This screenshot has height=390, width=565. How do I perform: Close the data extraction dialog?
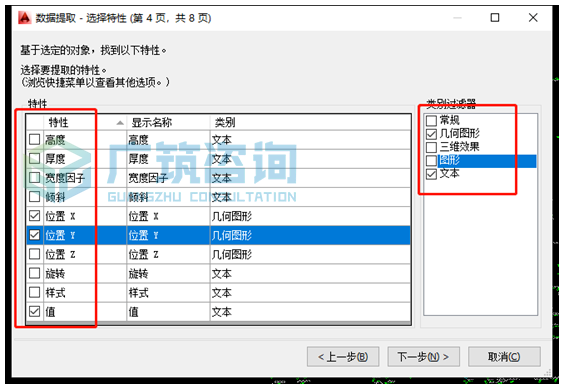[x=533, y=18]
